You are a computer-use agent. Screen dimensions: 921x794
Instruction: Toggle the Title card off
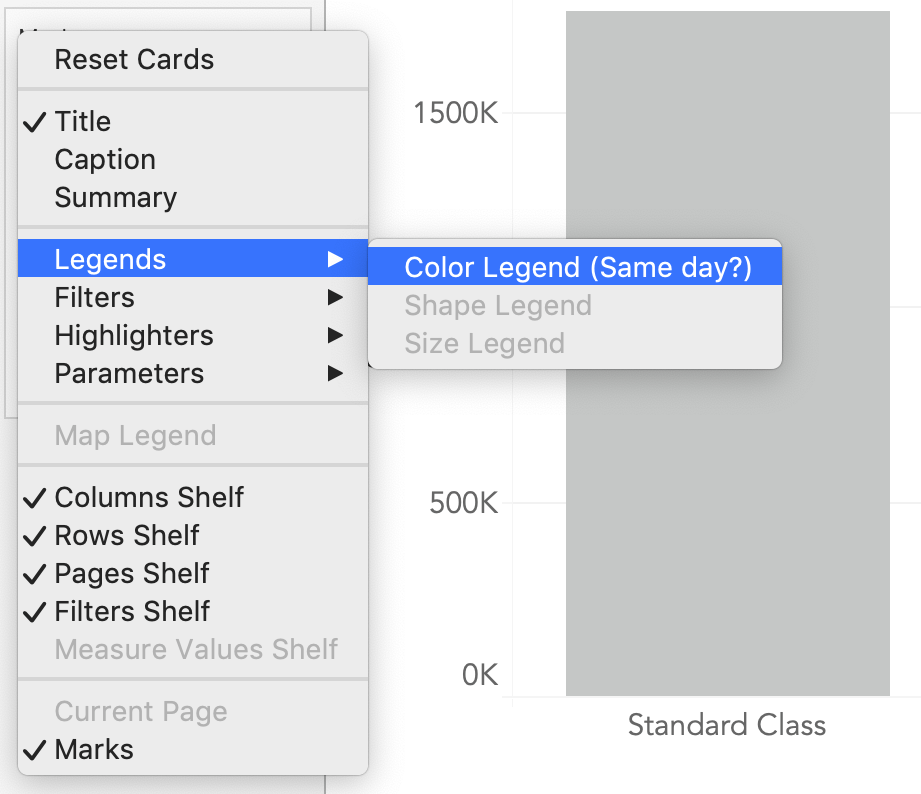coord(83,122)
